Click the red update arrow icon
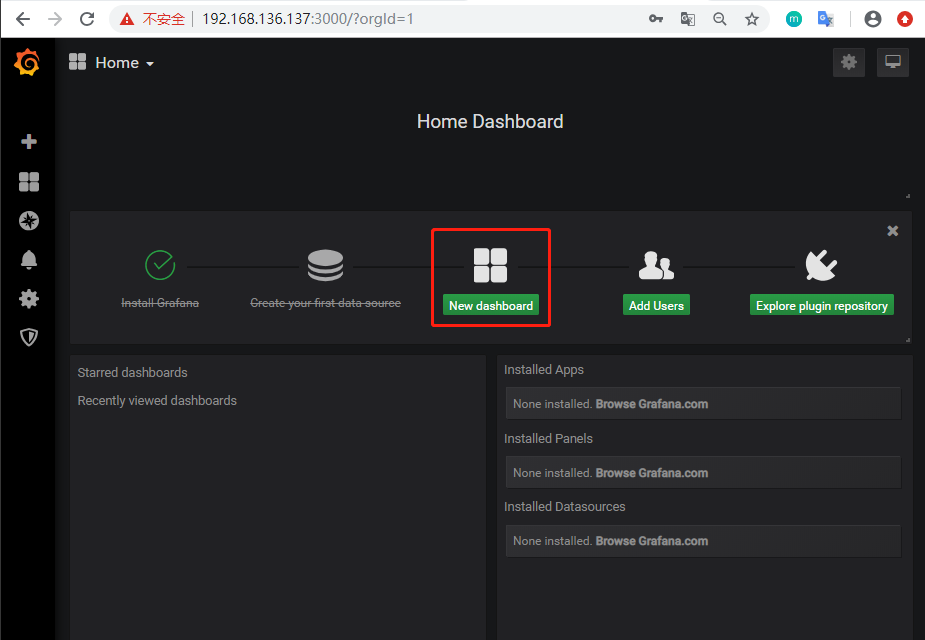The image size is (925, 640). [x=904, y=19]
